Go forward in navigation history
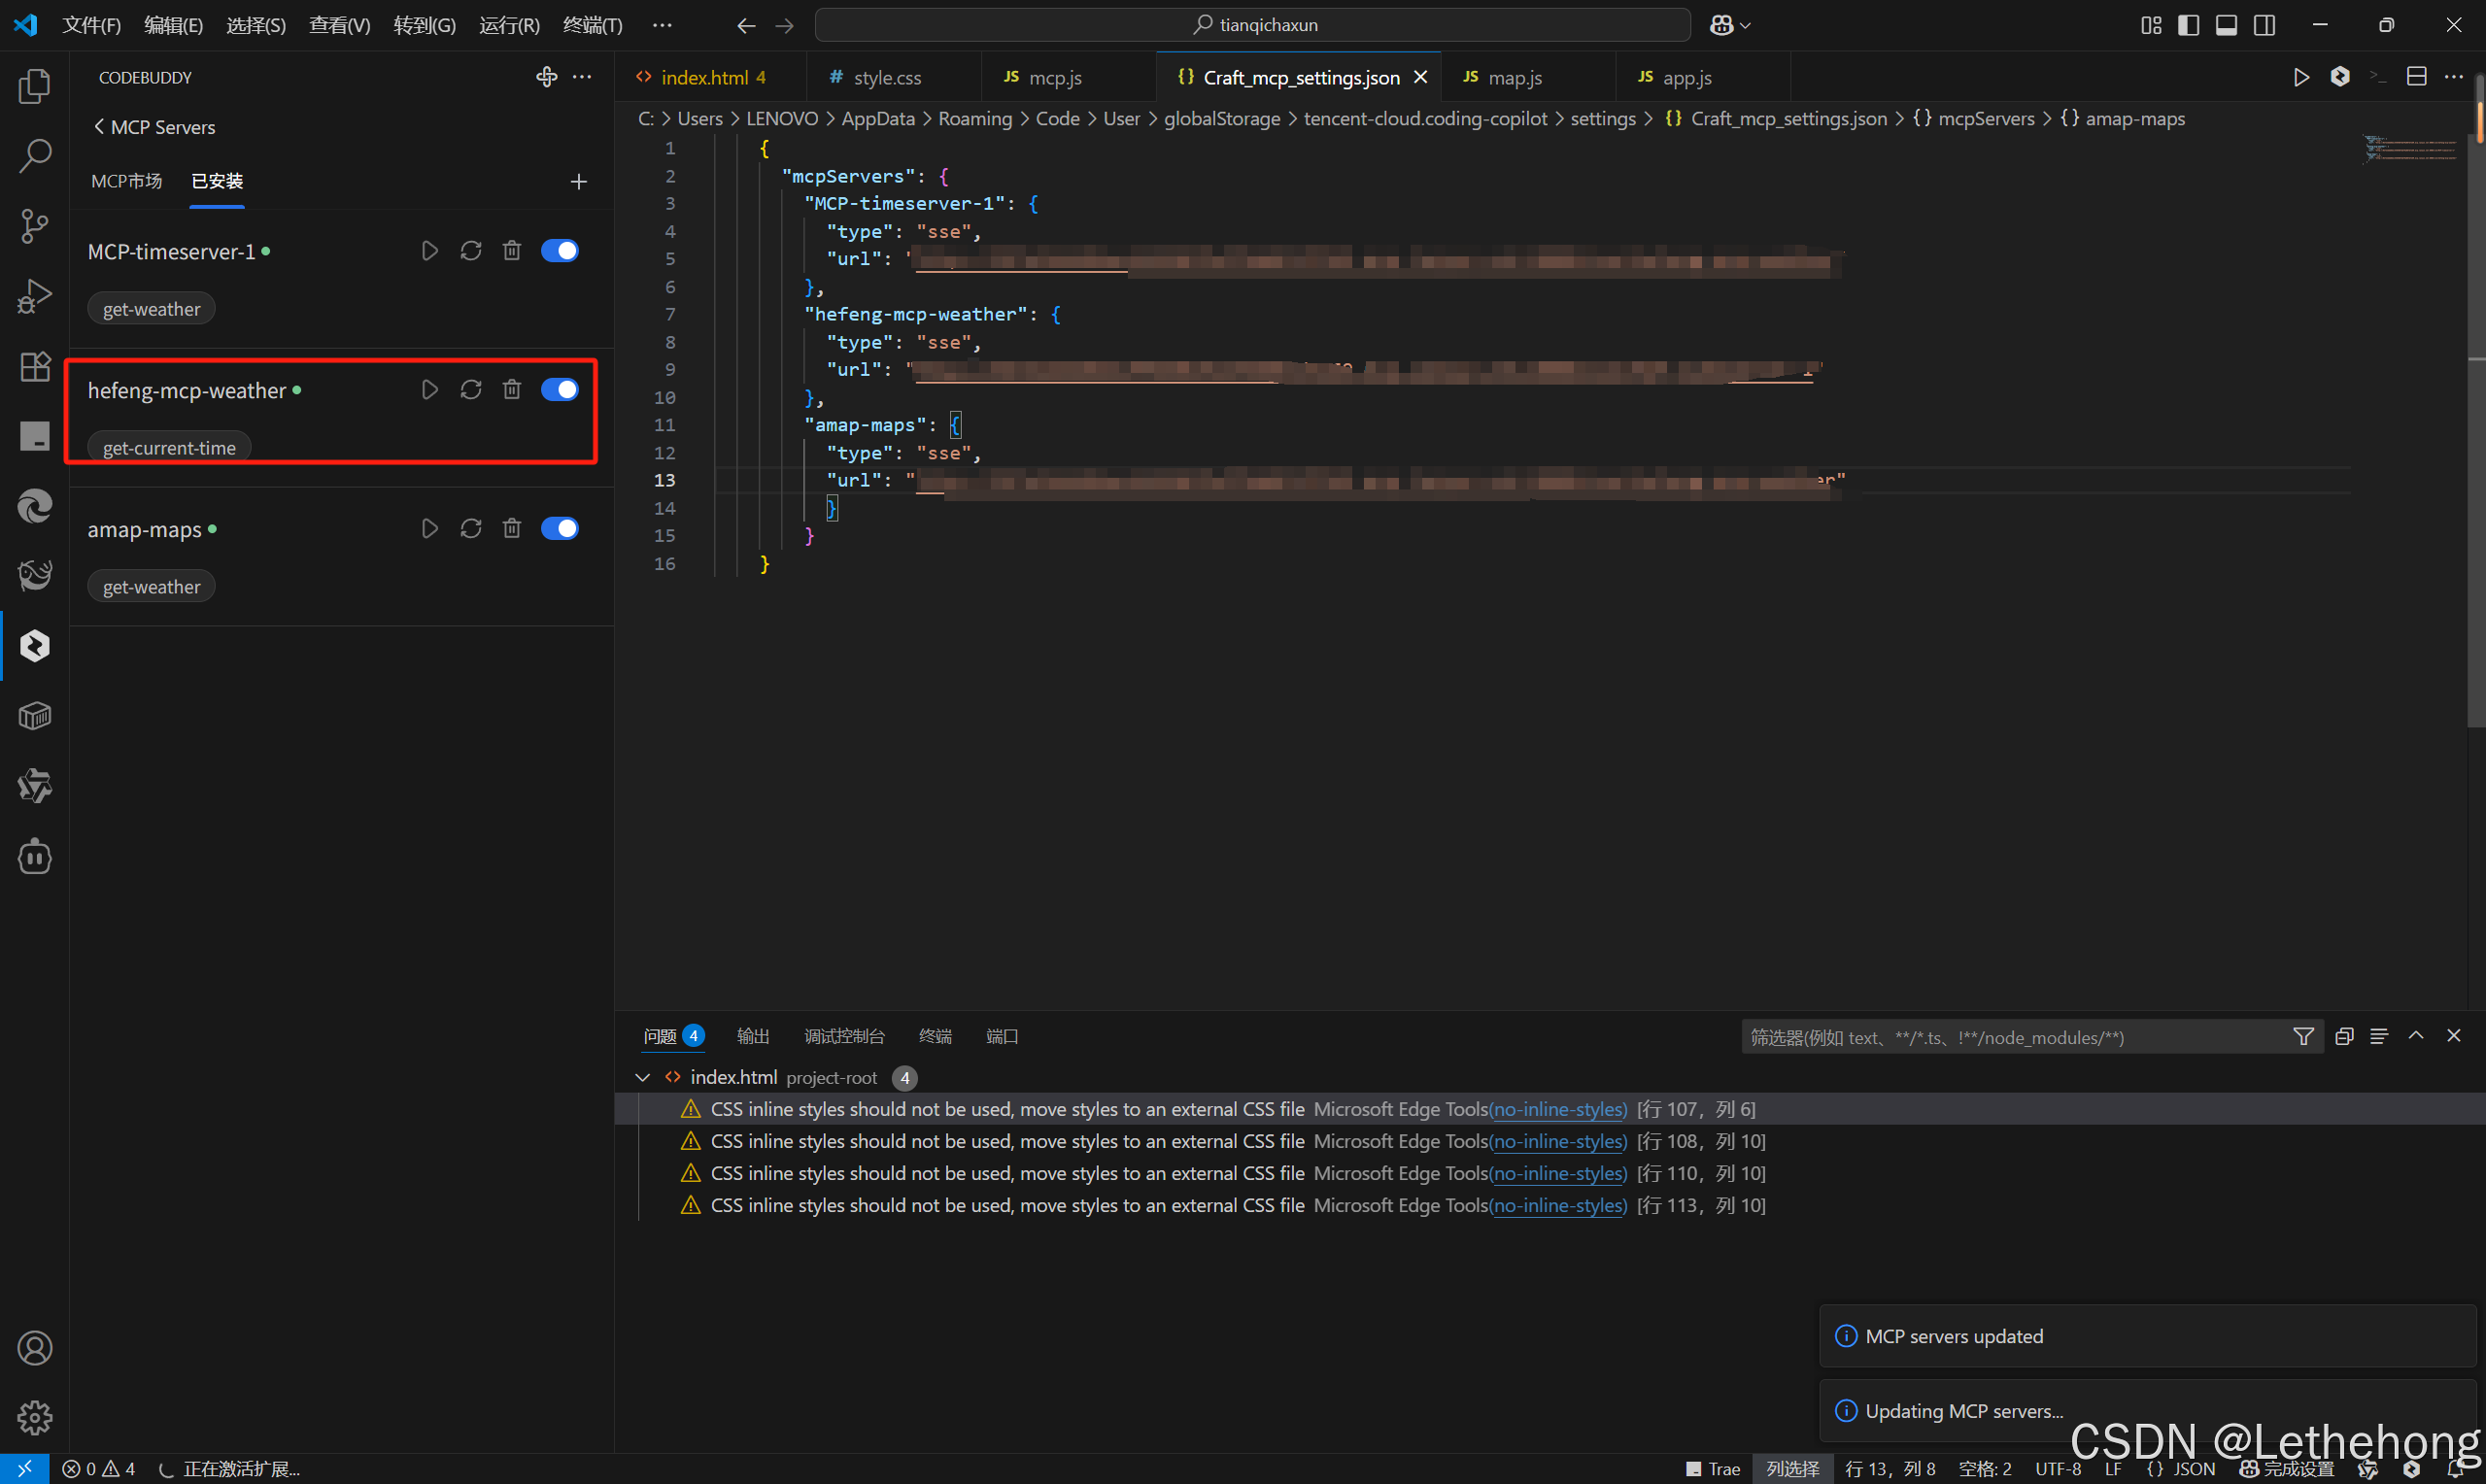Screen dimensions: 2486x1484 [x=785, y=25]
